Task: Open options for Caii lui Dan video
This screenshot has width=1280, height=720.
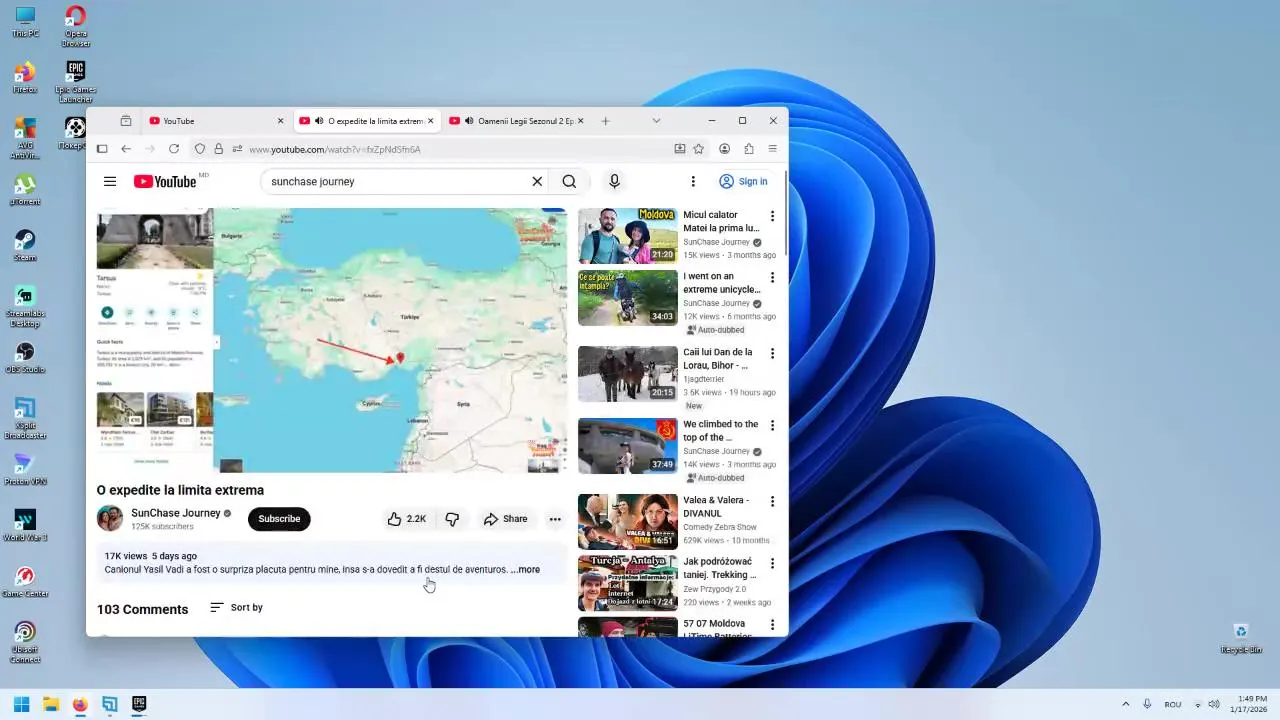Action: [772, 354]
